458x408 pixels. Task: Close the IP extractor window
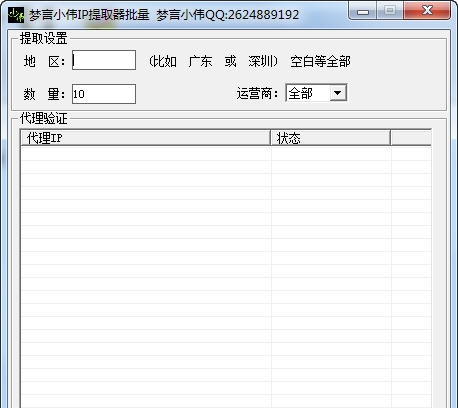click(427, 11)
